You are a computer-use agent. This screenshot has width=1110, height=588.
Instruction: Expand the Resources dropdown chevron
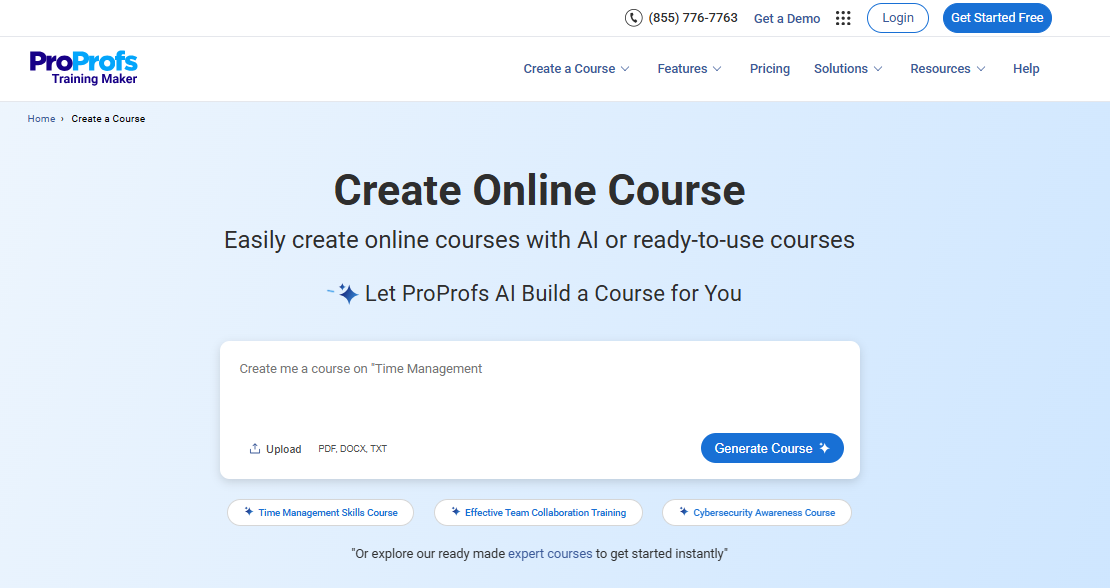click(980, 69)
